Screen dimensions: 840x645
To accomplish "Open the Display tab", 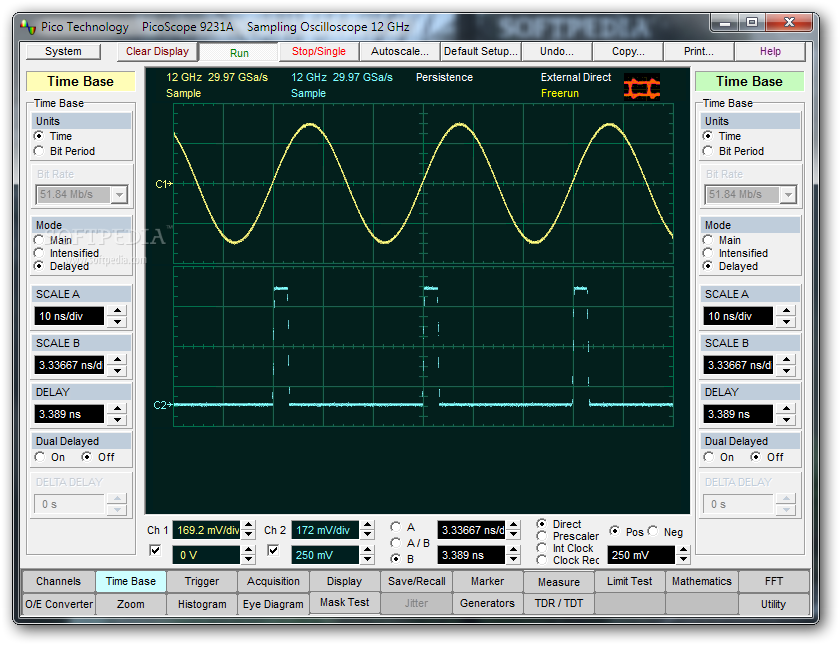I will 344,581.
